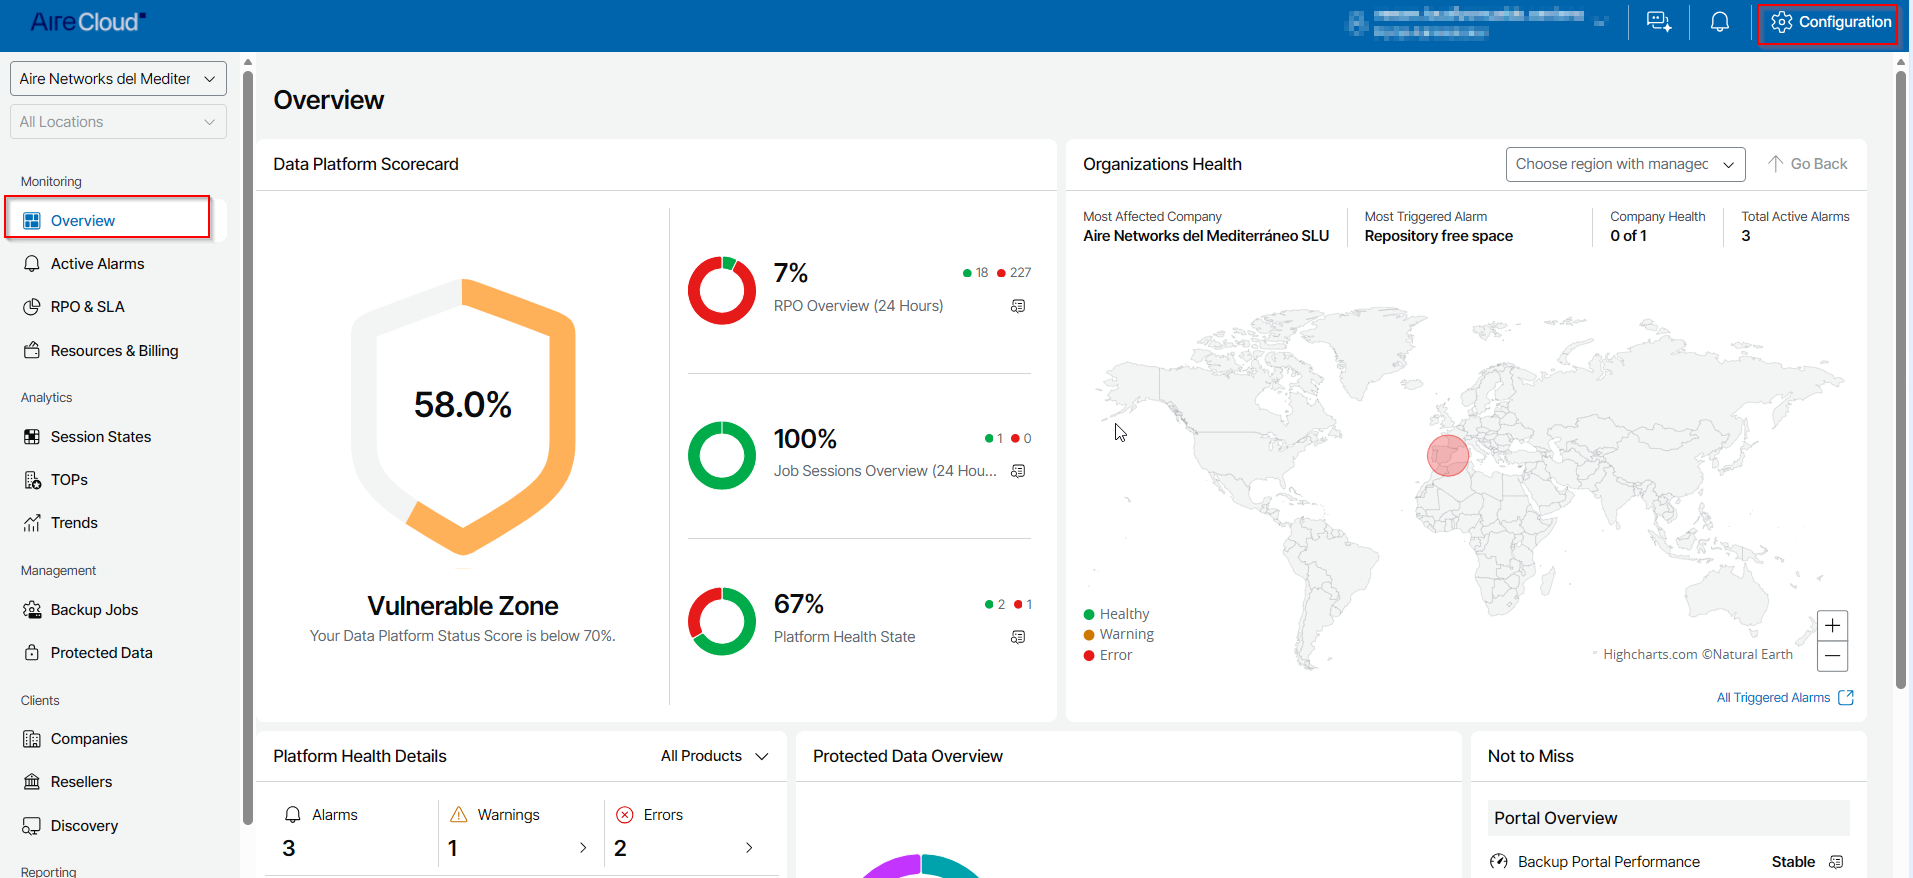Click the Company Health value 0 of 1
This screenshot has height=878, width=1913.
point(1628,236)
